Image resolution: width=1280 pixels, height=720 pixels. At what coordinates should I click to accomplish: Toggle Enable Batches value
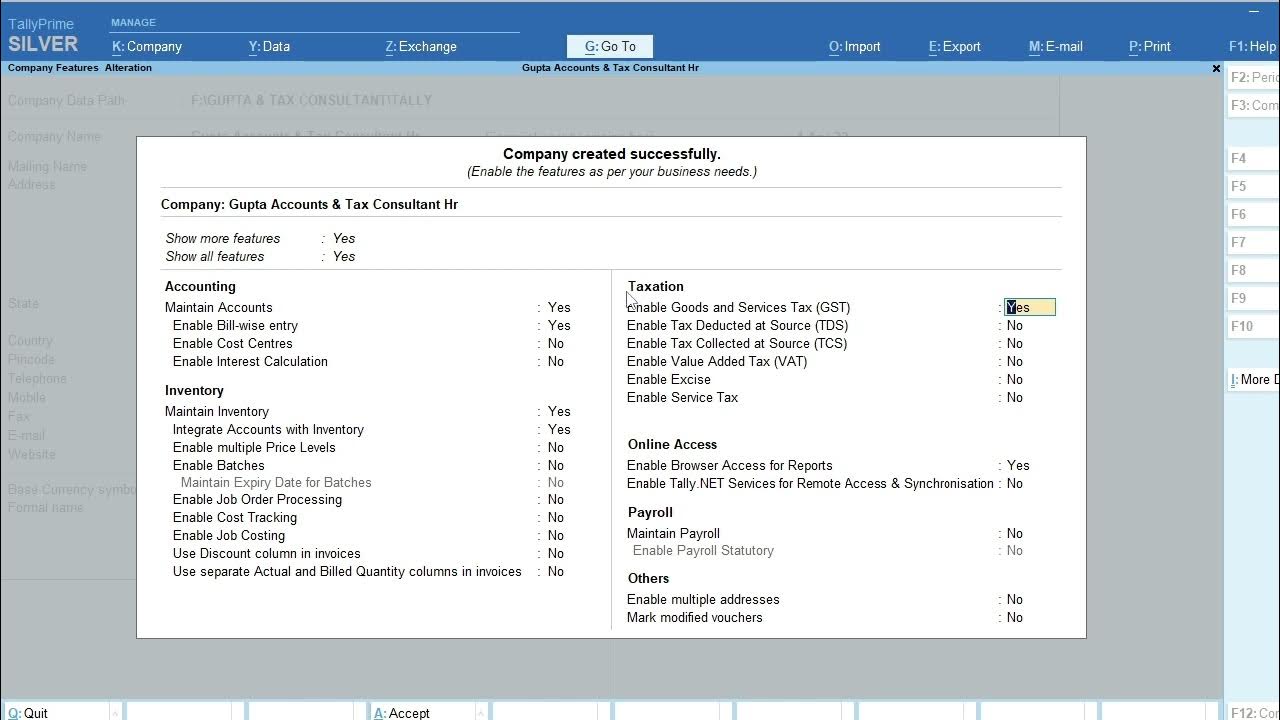(556, 466)
